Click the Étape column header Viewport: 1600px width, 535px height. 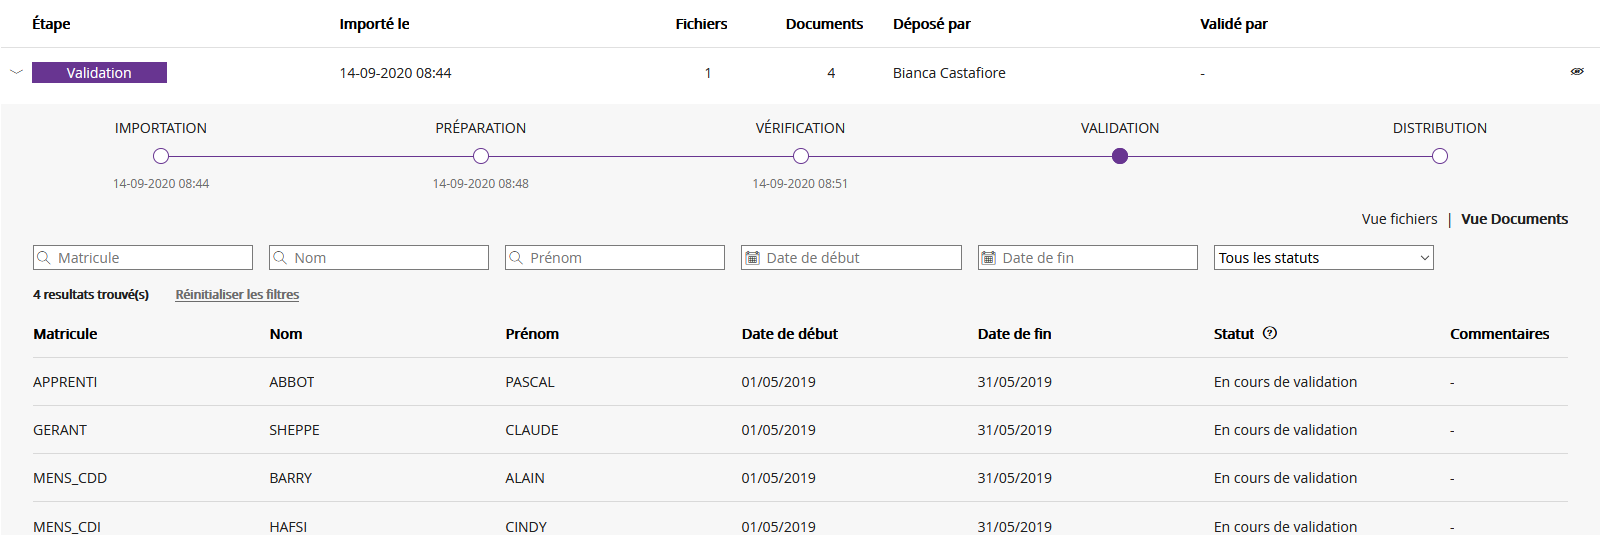click(x=51, y=24)
